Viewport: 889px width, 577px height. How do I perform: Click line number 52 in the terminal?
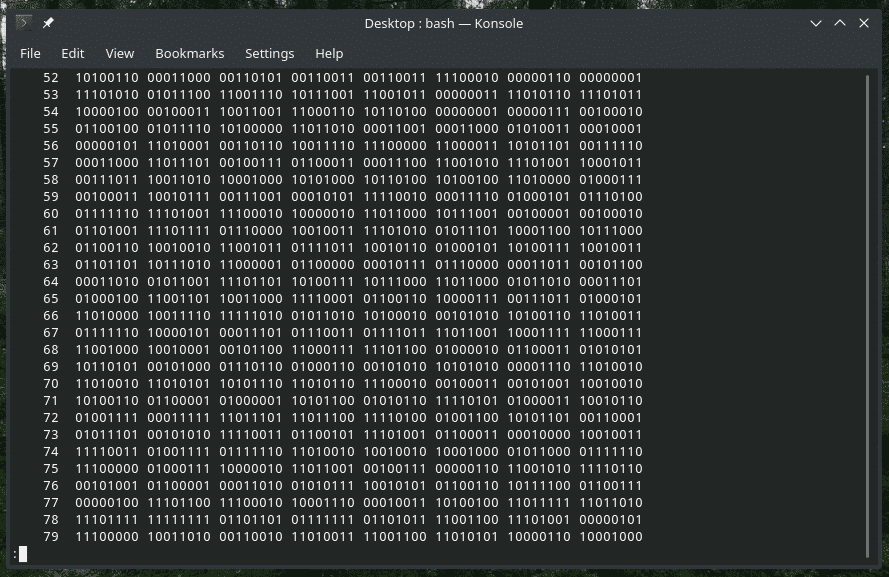pyautogui.click(x=51, y=78)
